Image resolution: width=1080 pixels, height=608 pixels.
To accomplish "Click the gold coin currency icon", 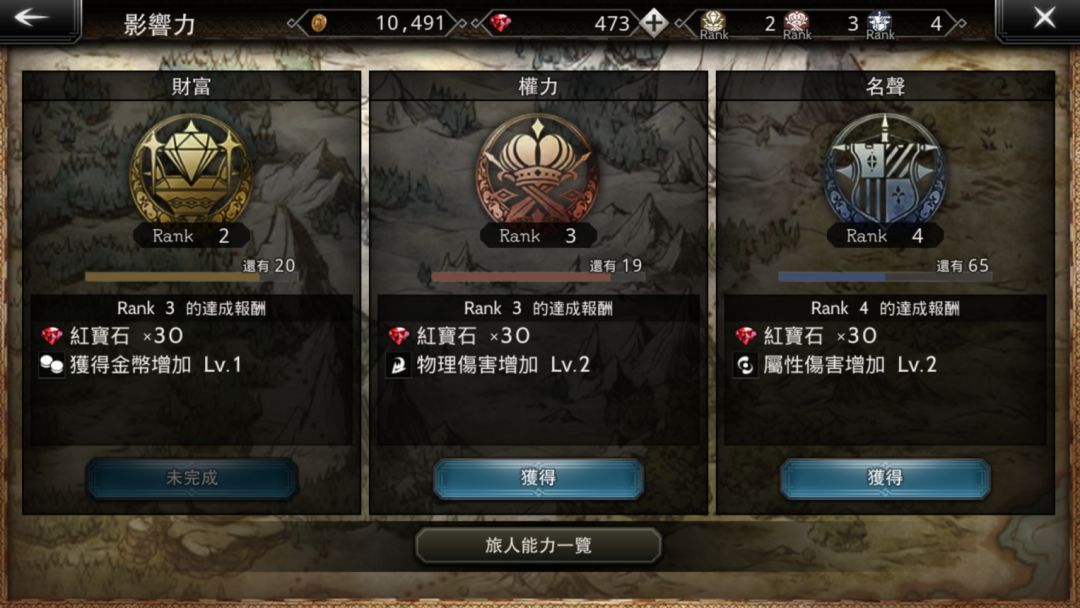I will (x=318, y=23).
